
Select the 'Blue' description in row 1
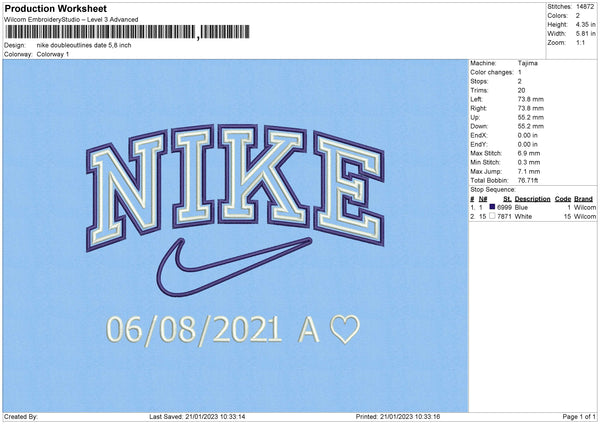(x=521, y=207)
